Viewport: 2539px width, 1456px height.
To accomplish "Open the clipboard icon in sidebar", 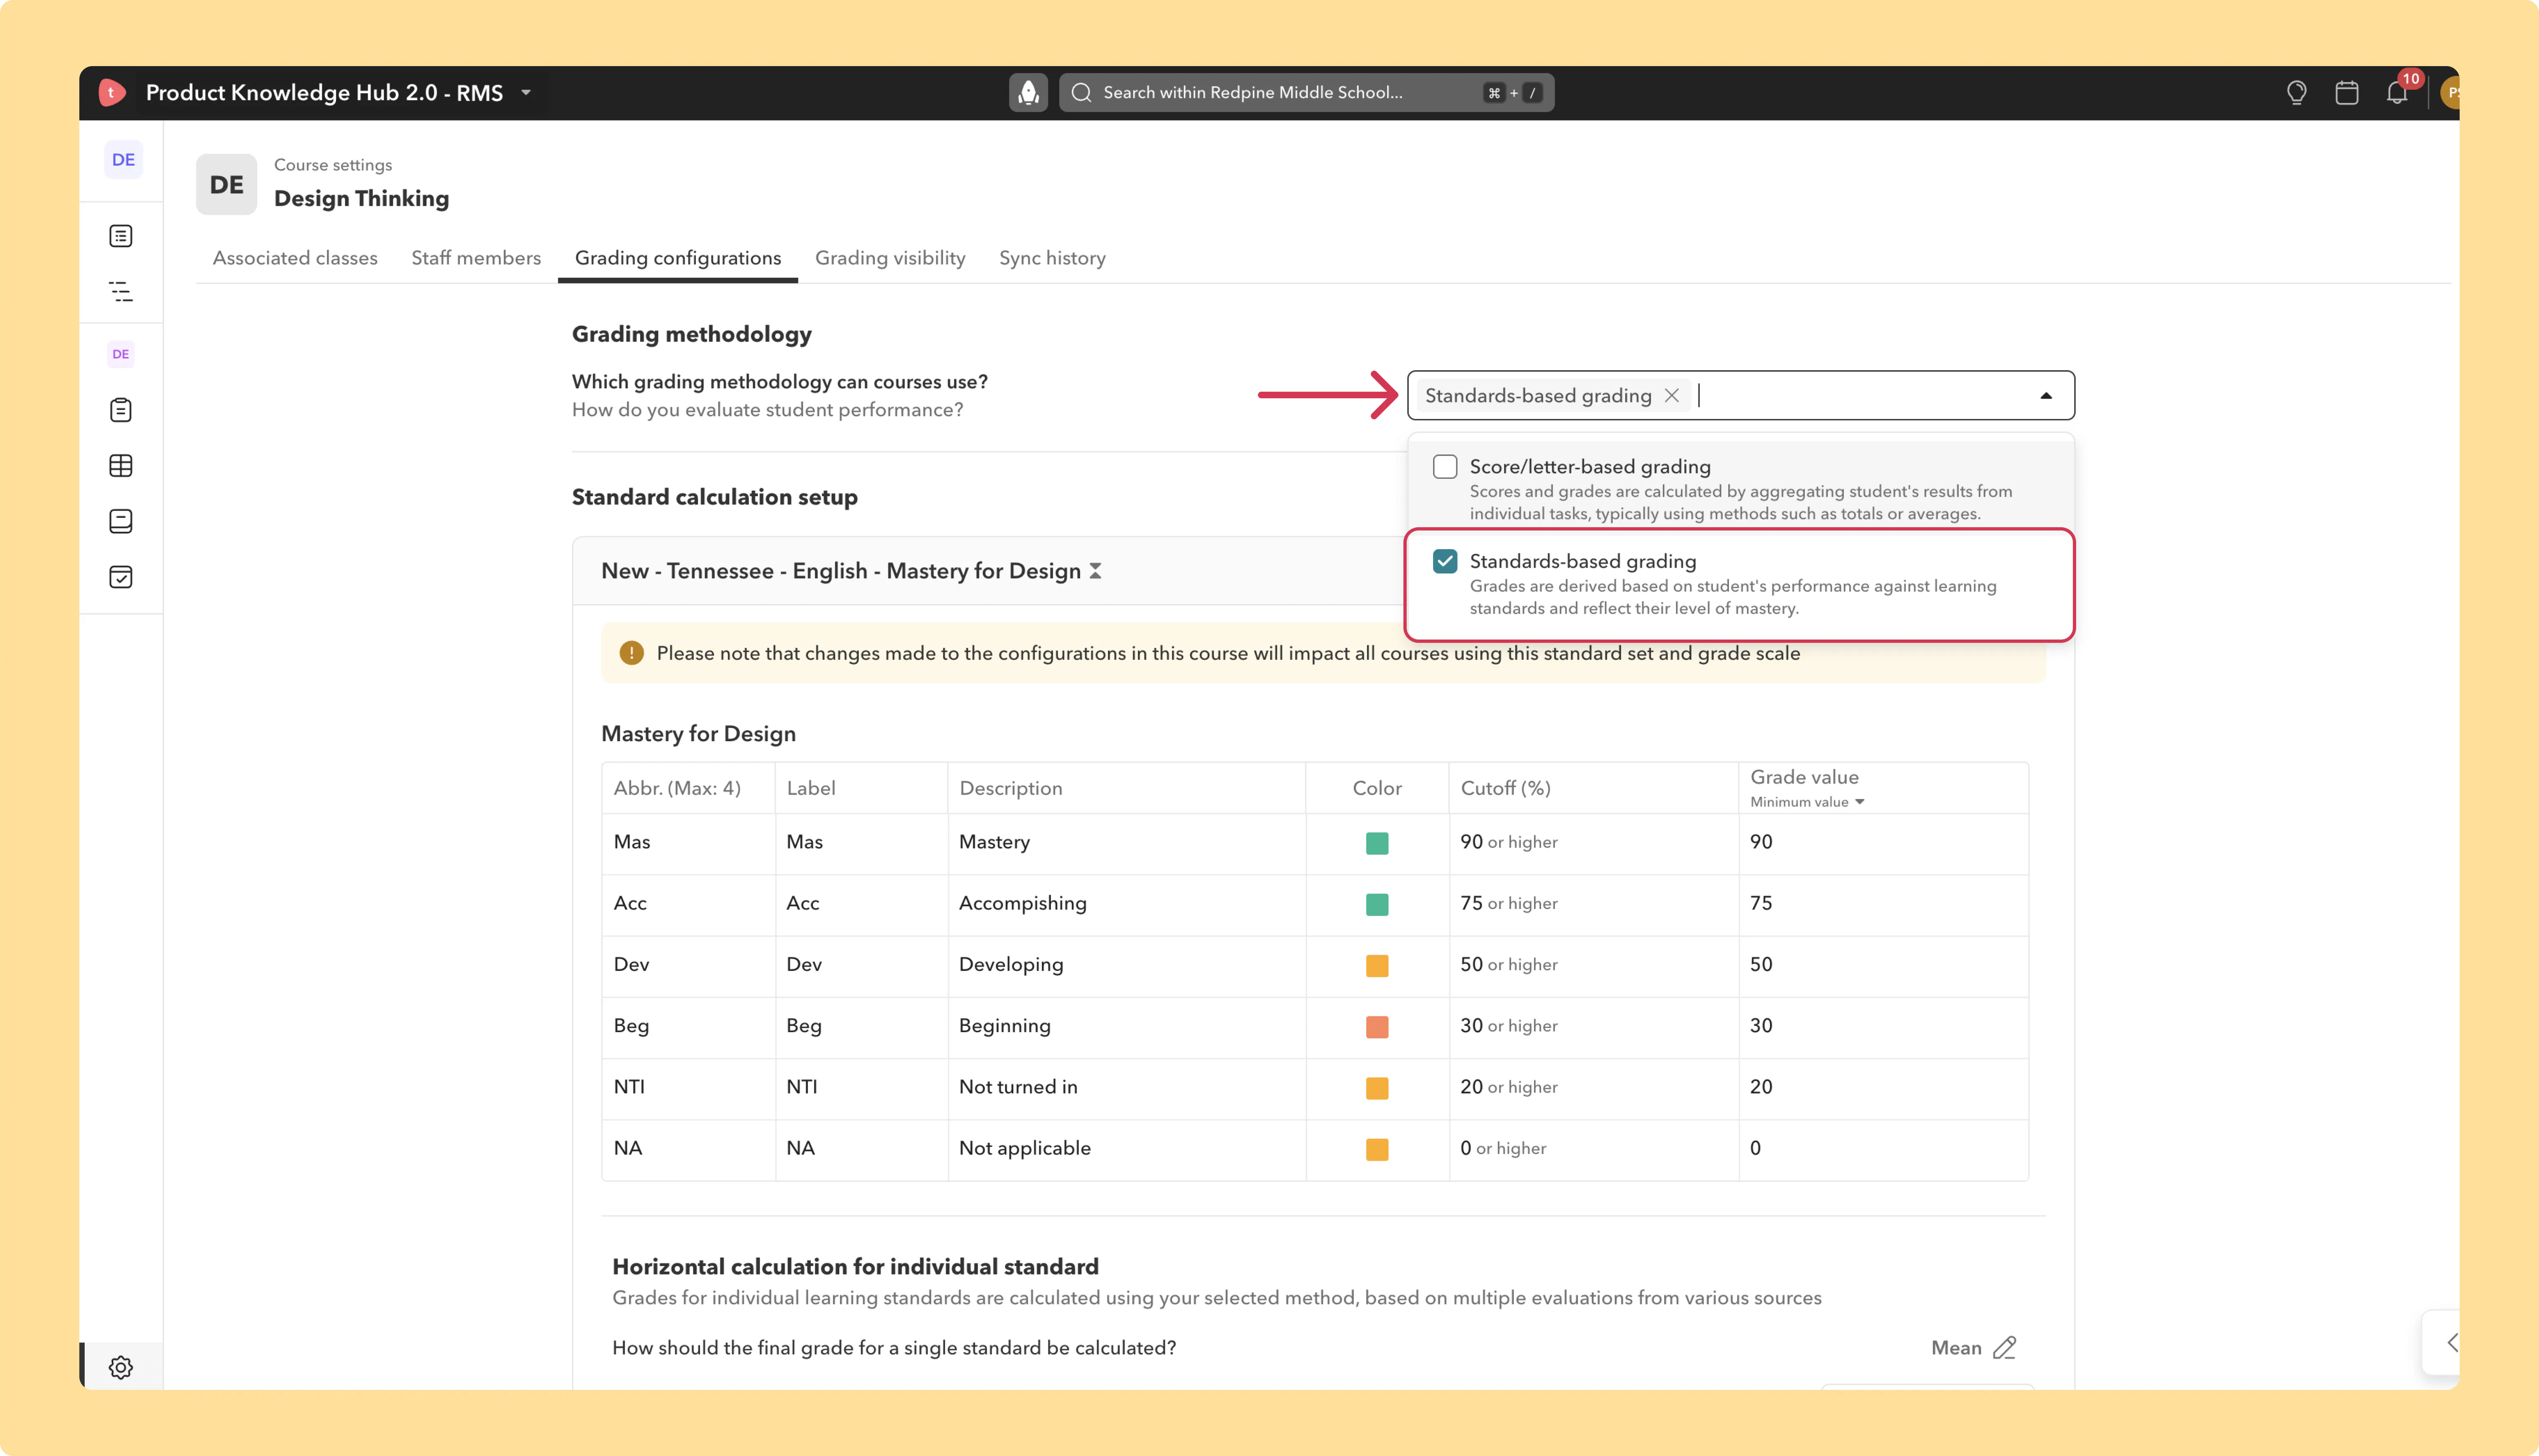I will tap(121, 410).
